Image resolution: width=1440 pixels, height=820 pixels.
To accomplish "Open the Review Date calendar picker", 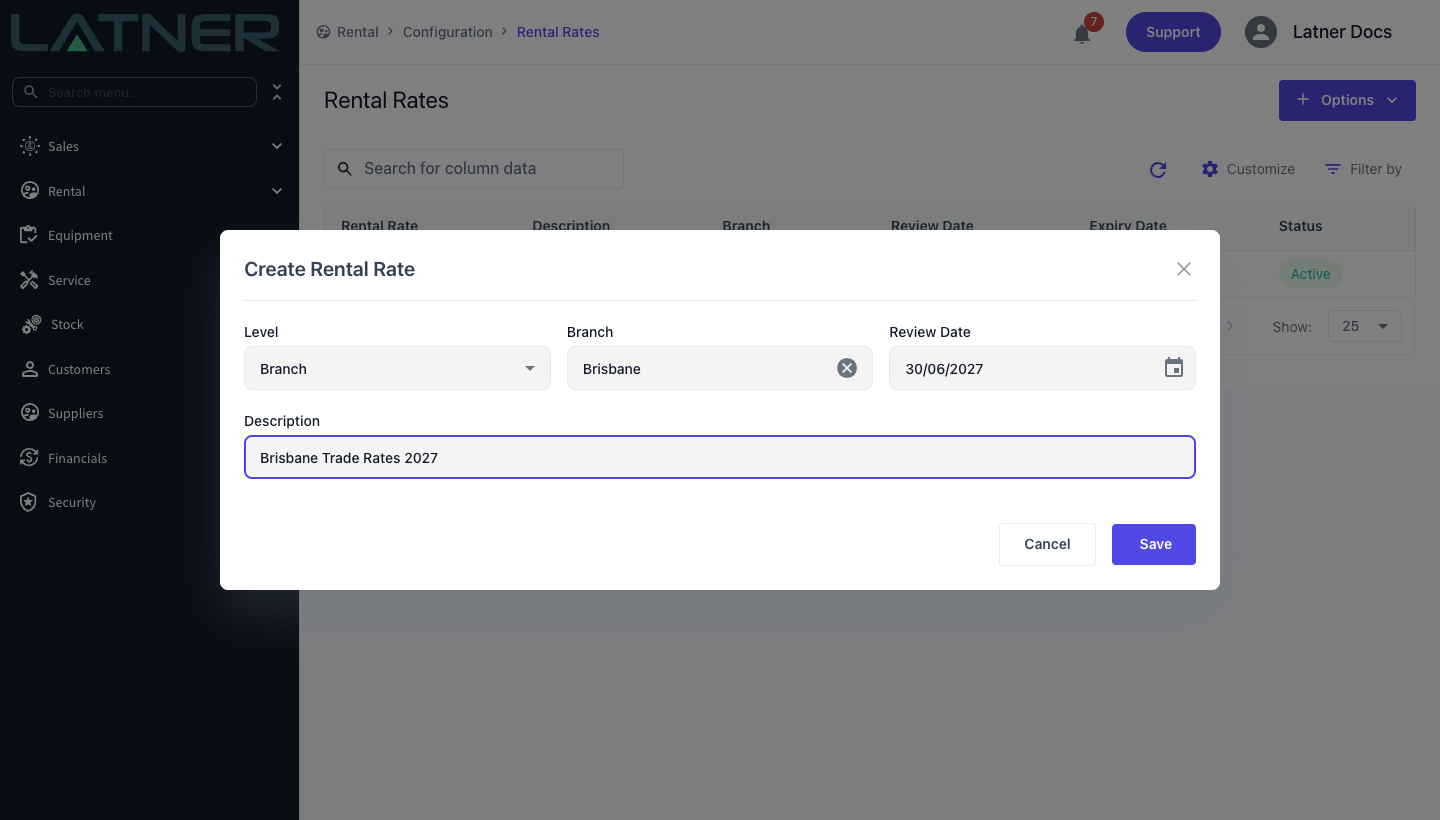I will coord(1174,368).
